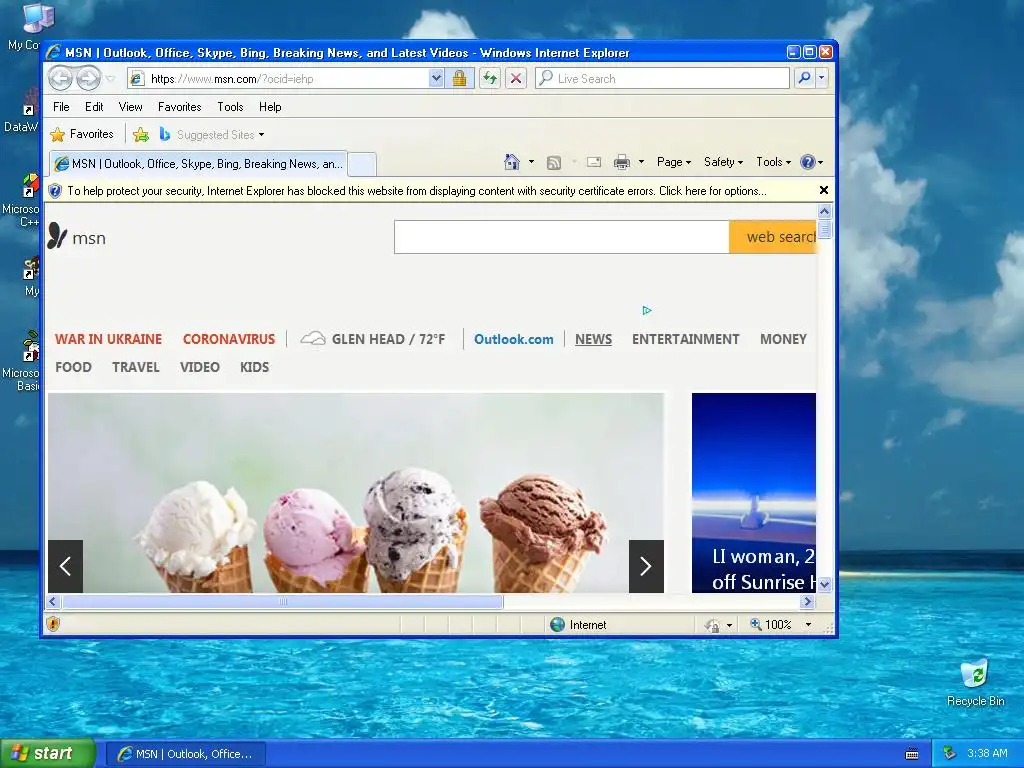Click the browser Back arrow button
The width and height of the screenshot is (1024, 768).
click(61, 79)
